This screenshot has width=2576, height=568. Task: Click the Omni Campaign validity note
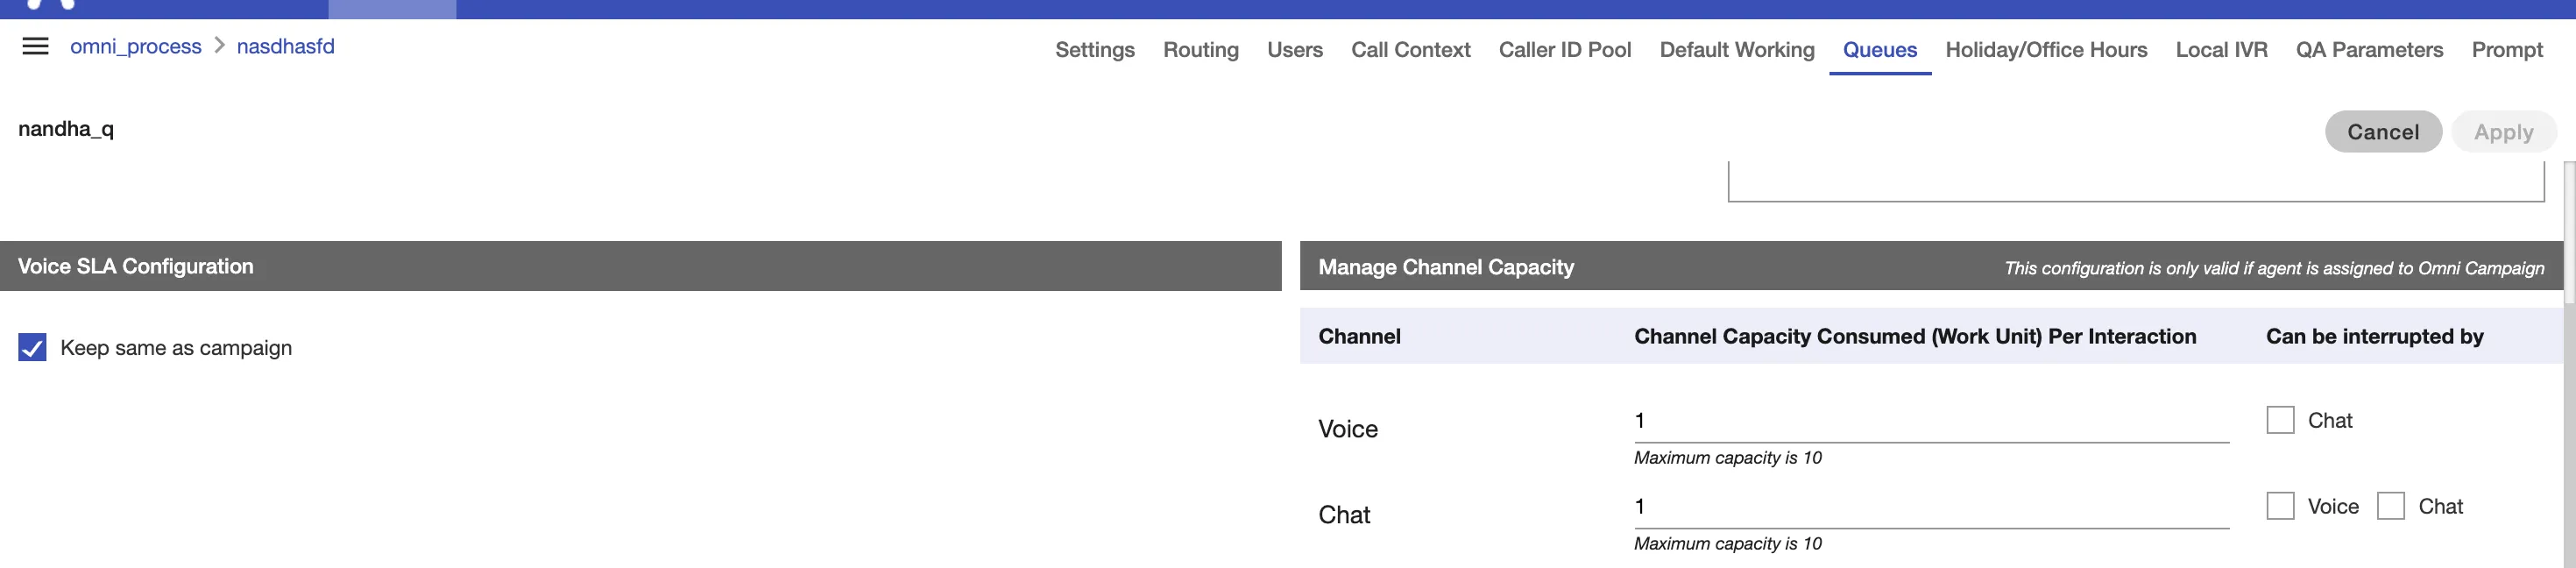[x=2274, y=268]
